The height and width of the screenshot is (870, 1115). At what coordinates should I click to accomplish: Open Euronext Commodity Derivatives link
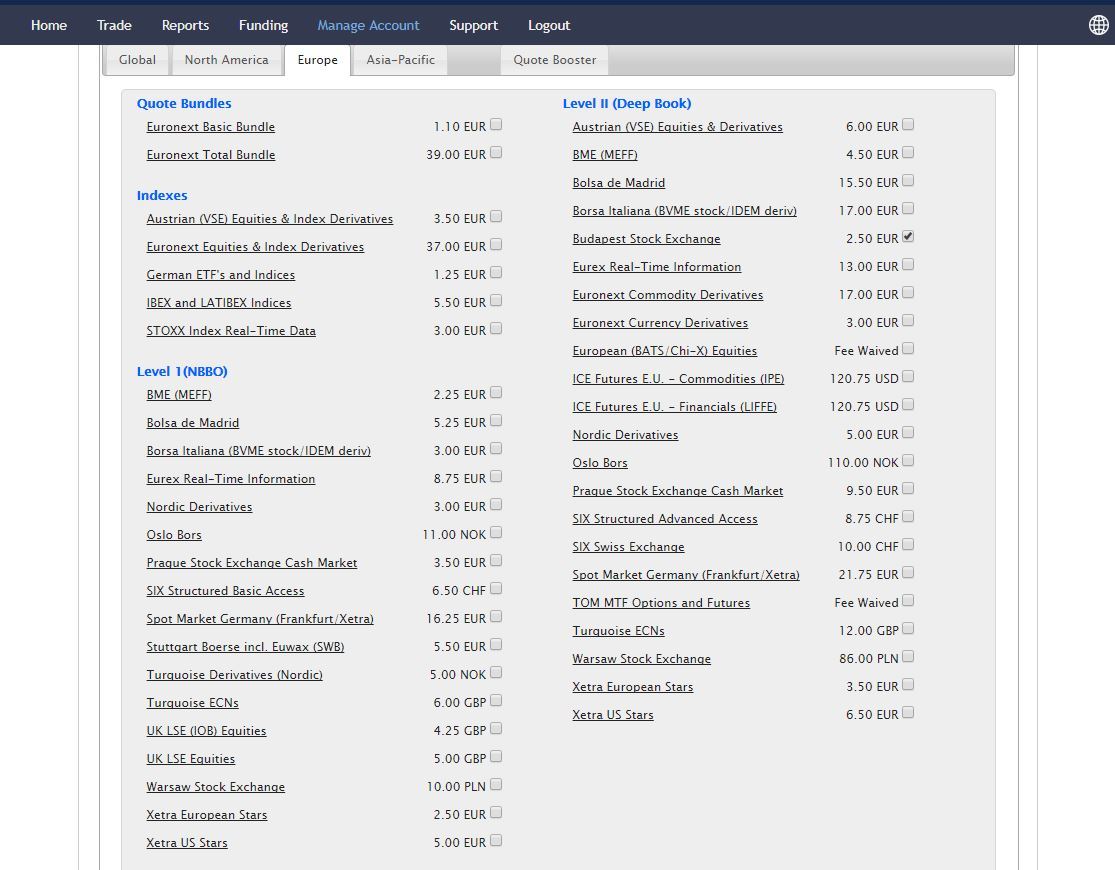[668, 295]
